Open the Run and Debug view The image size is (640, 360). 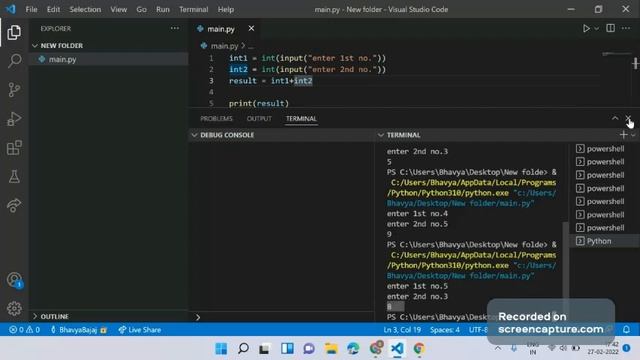[14, 119]
